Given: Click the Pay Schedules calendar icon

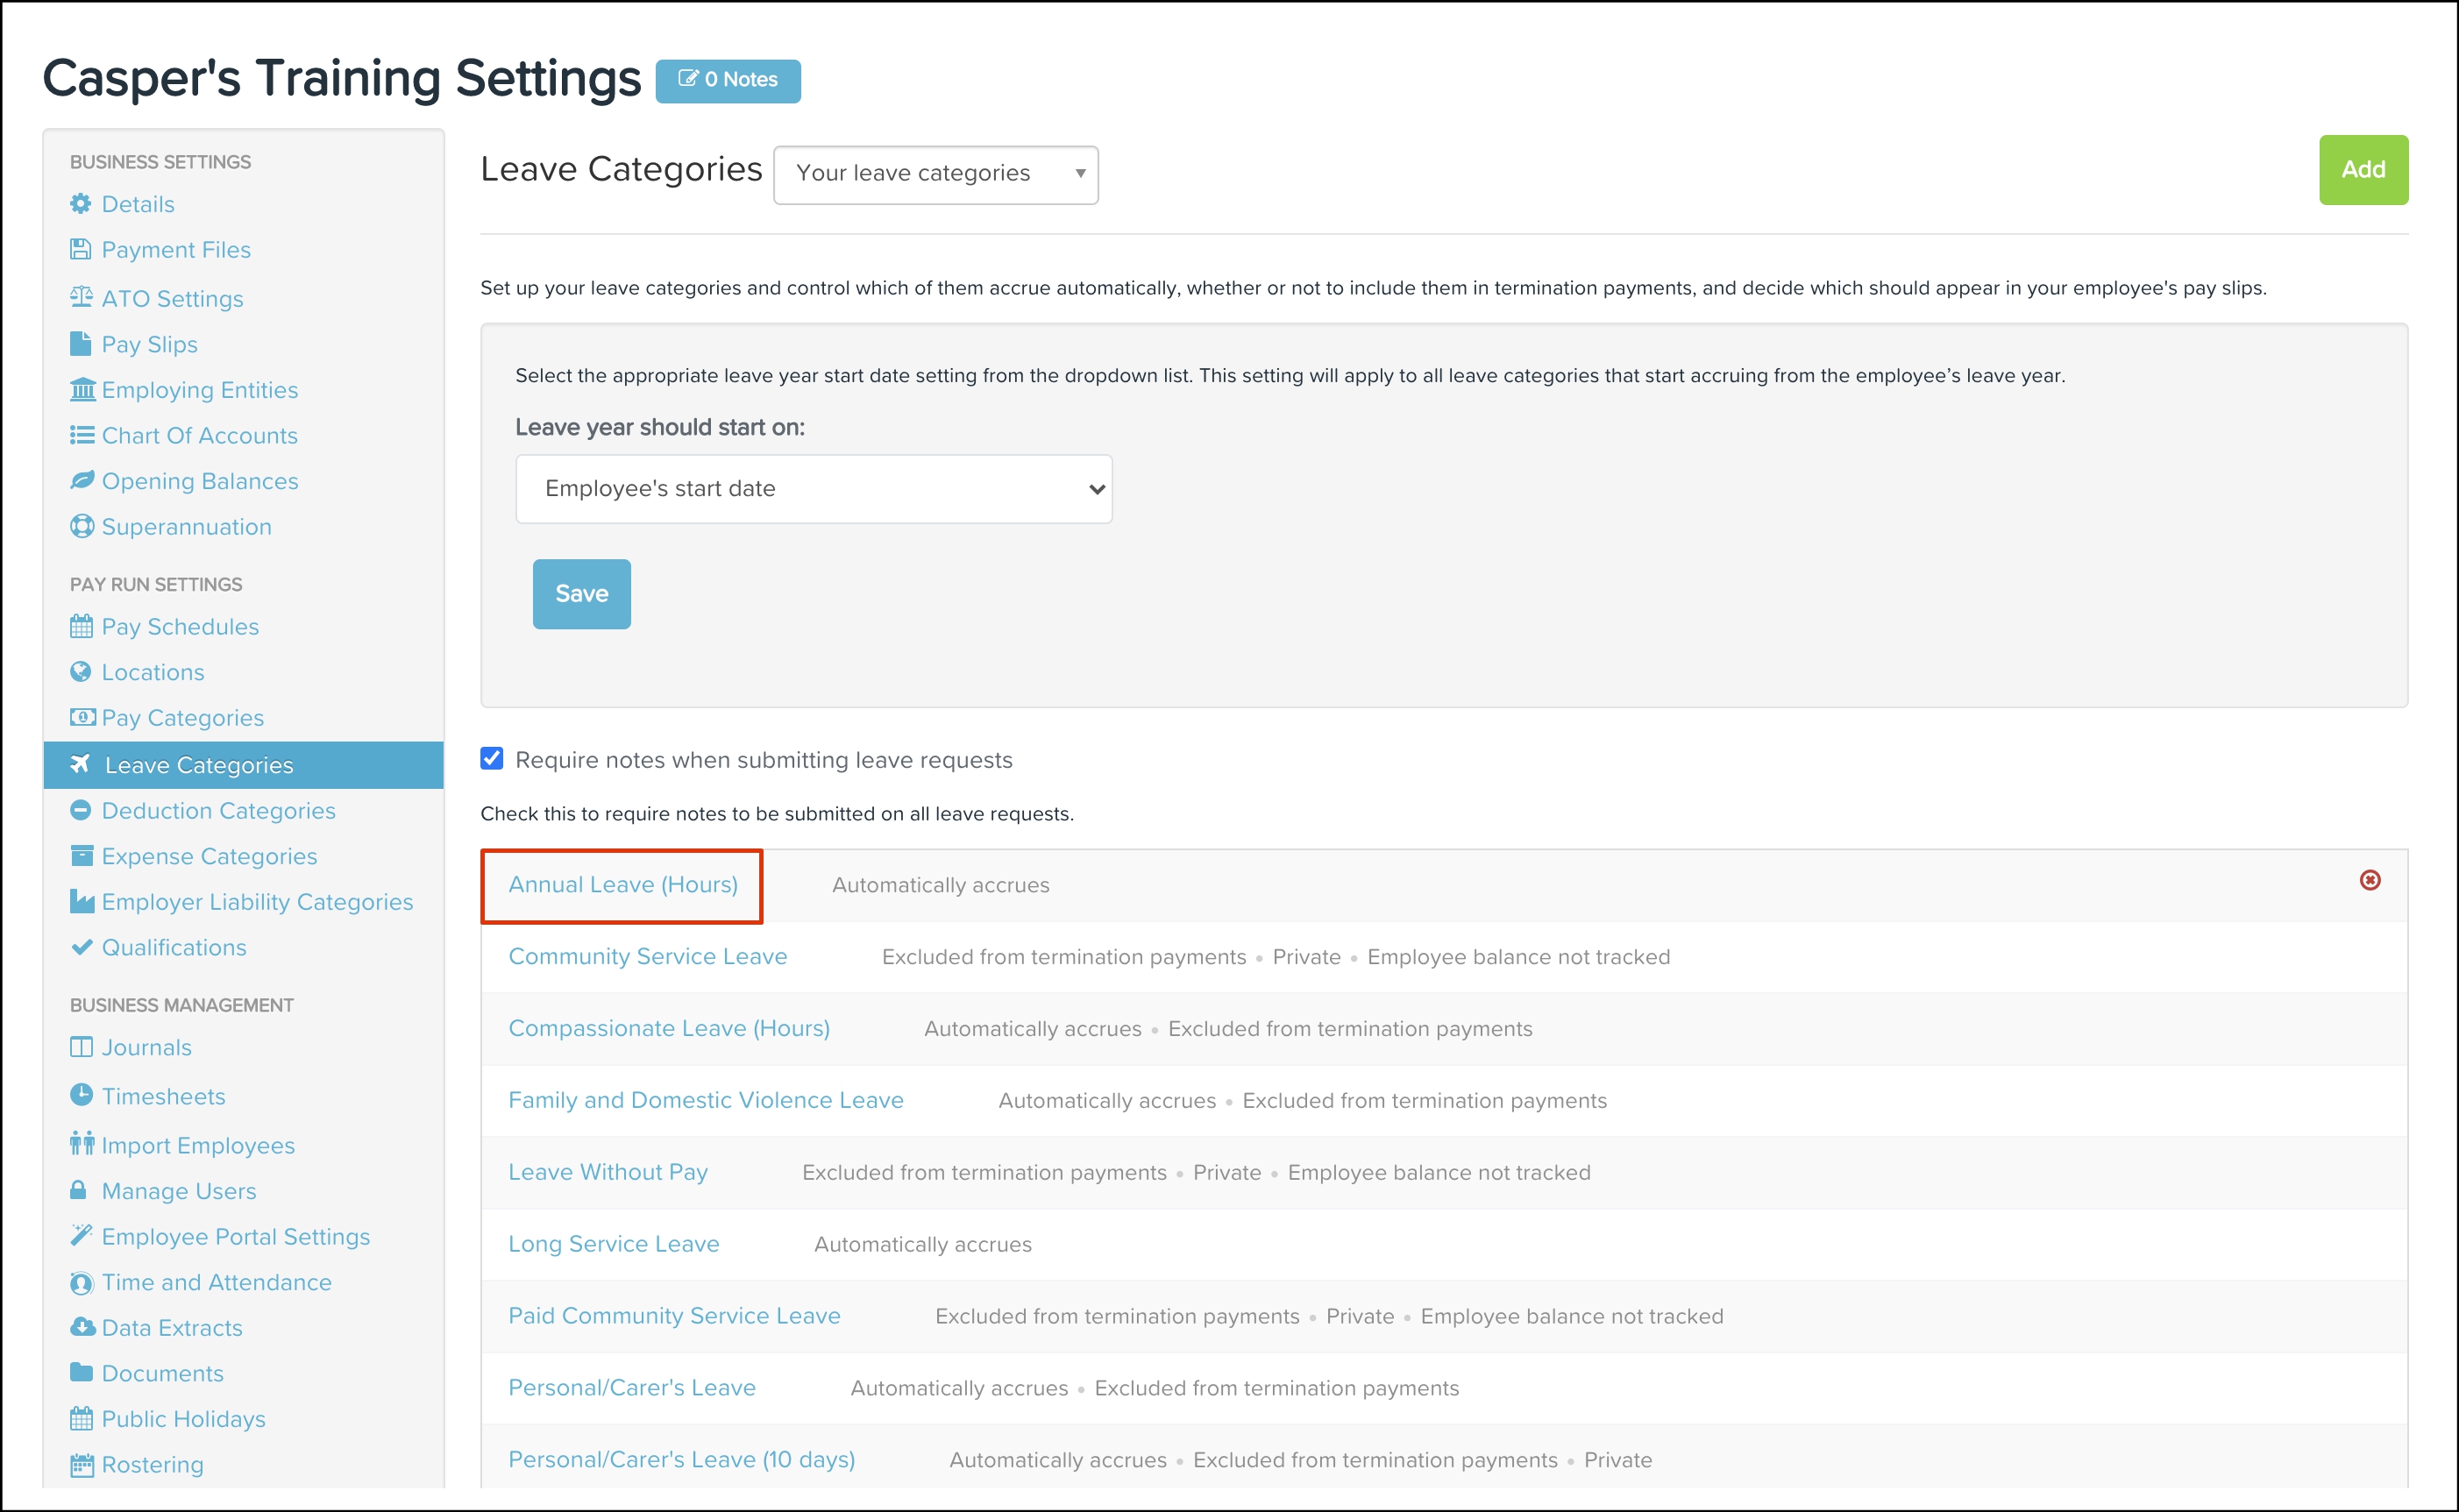Looking at the screenshot, I should (x=81, y=627).
